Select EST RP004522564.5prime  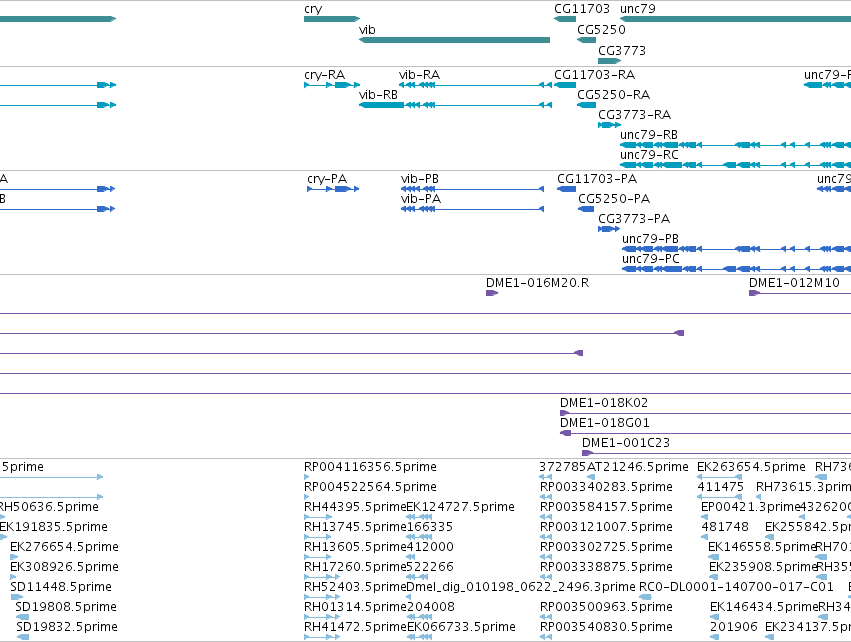pyautogui.click(x=370, y=487)
